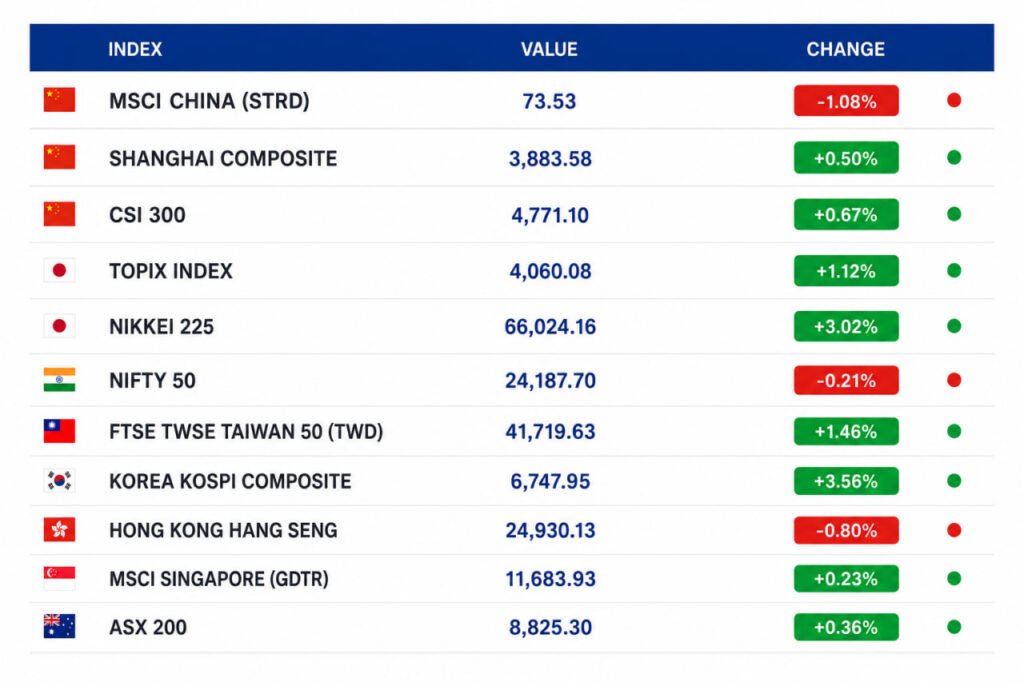Click the -0.21% change badge

846,380
